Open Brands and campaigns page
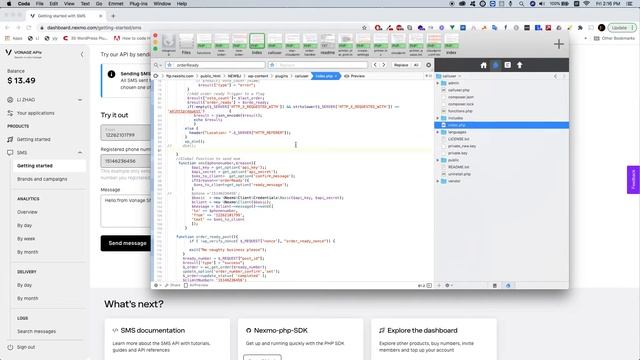Viewport: 640px width, 360px height. click(42, 179)
